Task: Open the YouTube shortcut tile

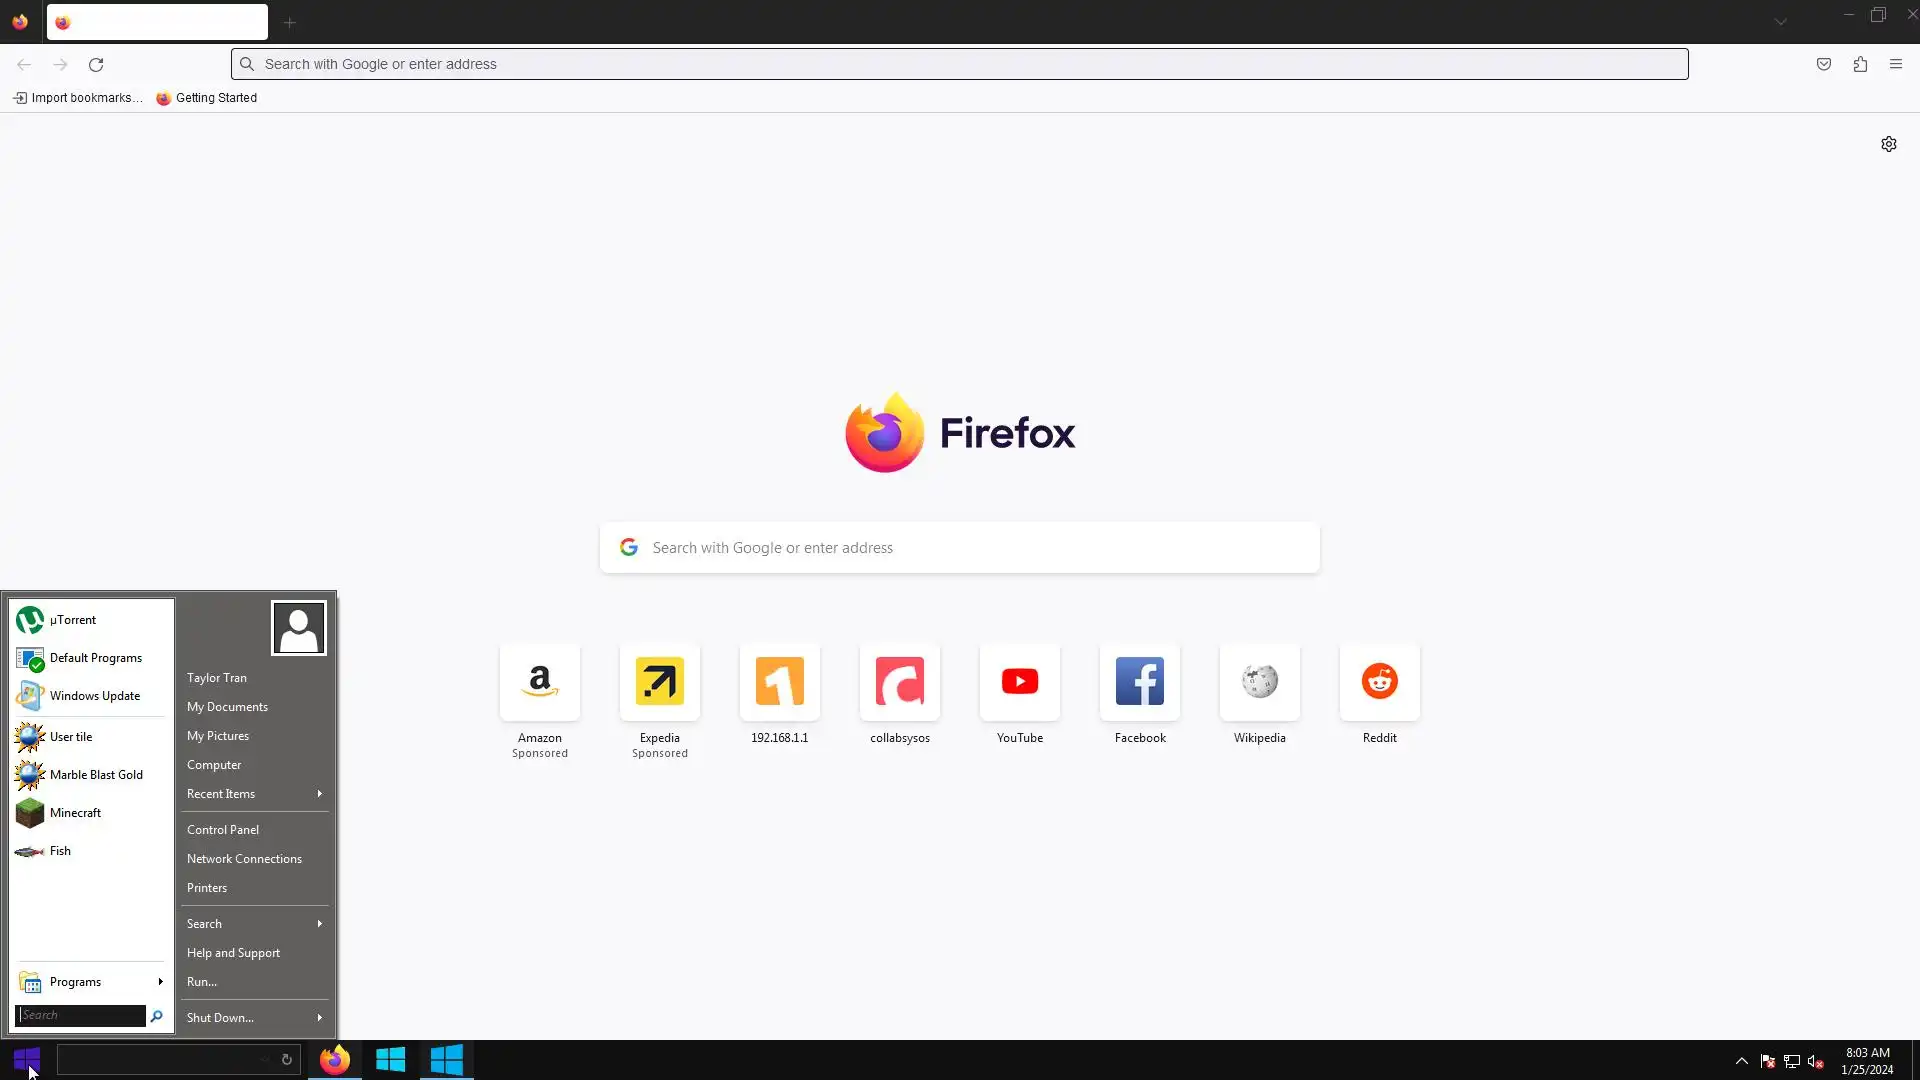Action: coord(1019,682)
